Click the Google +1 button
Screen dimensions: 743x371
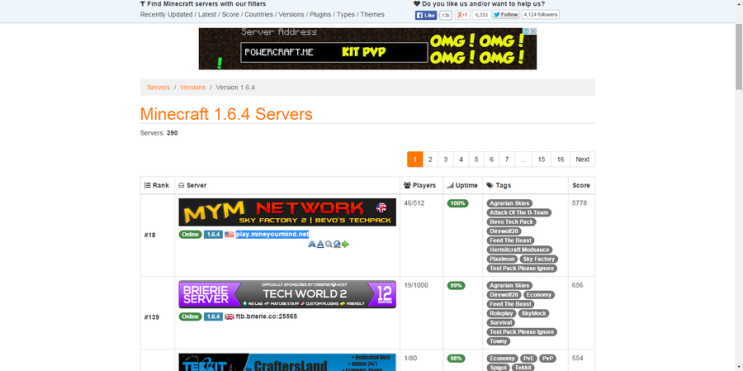click(x=462, y=15)
